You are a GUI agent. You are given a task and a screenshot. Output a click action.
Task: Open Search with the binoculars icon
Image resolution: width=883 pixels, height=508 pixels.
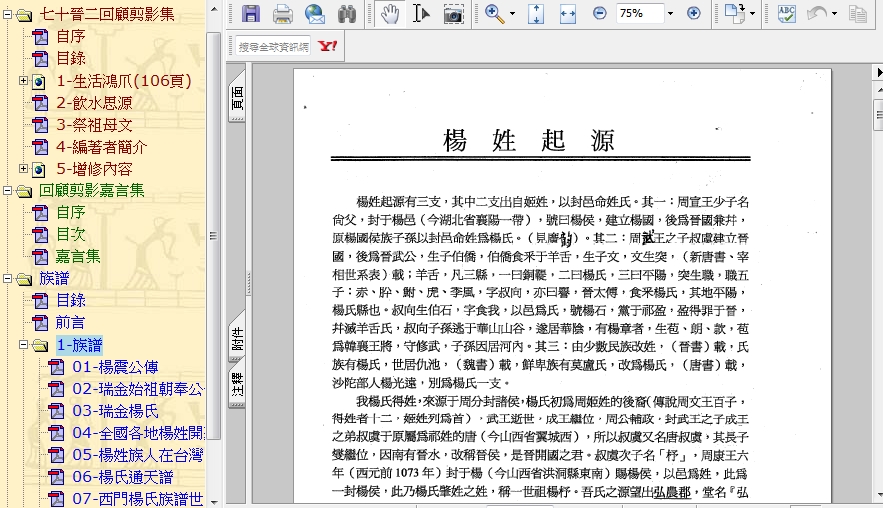(x=347, y=14)
